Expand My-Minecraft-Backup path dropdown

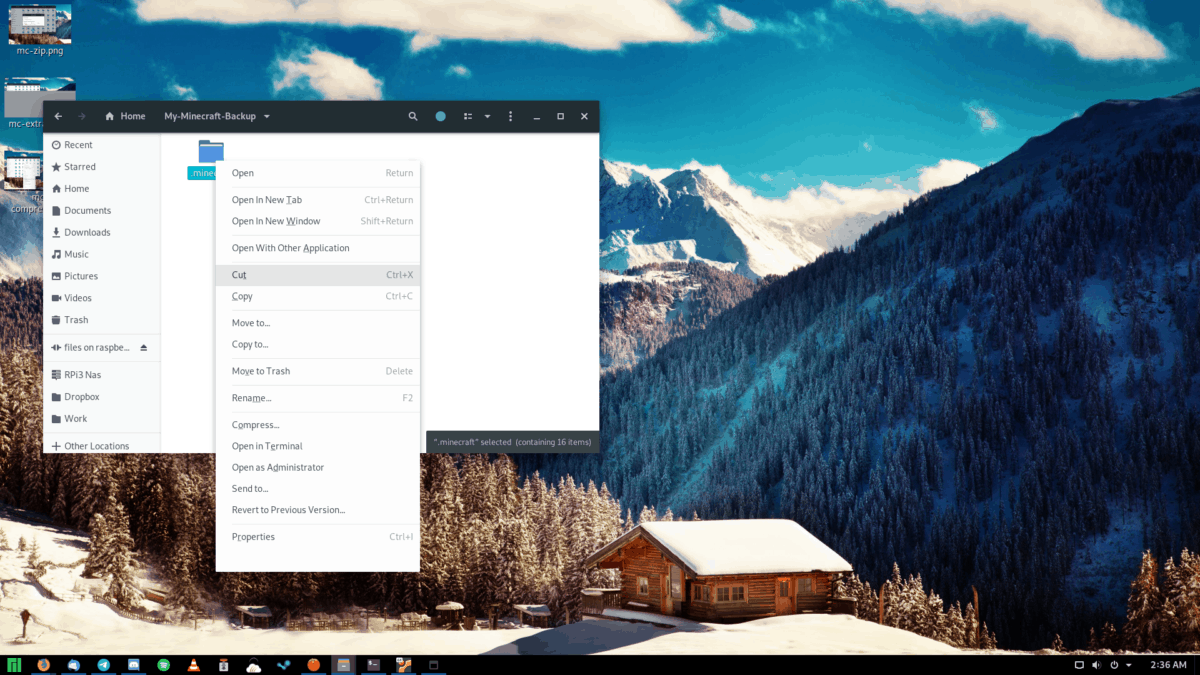coord(266,116)
